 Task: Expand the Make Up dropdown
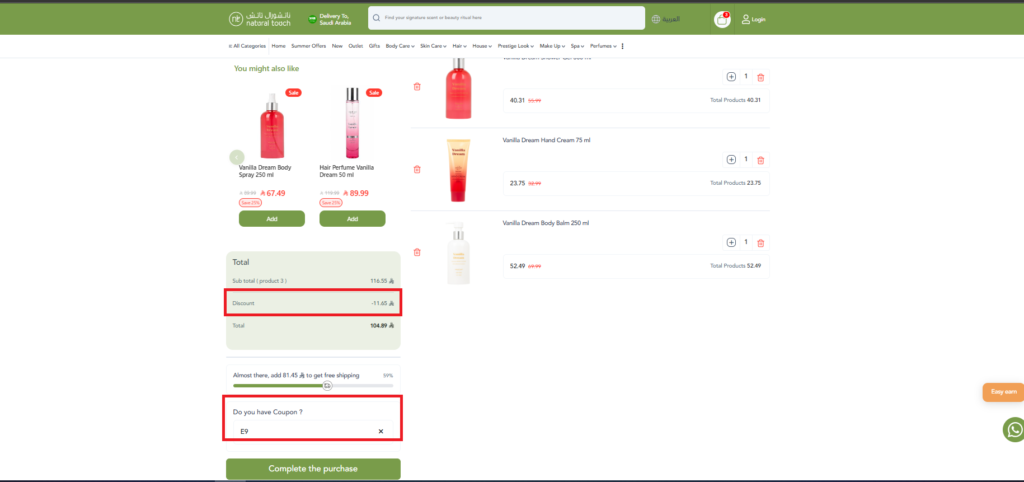[552, 46]
